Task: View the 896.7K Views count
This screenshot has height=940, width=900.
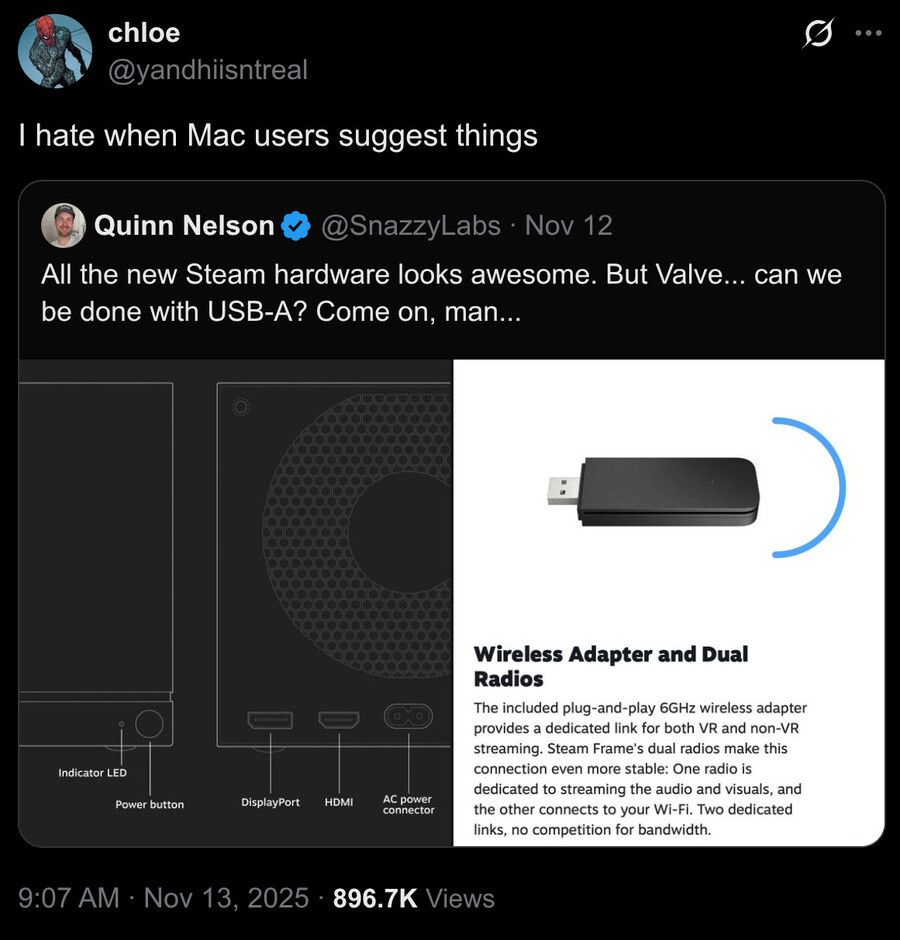Action: point(413,898)
